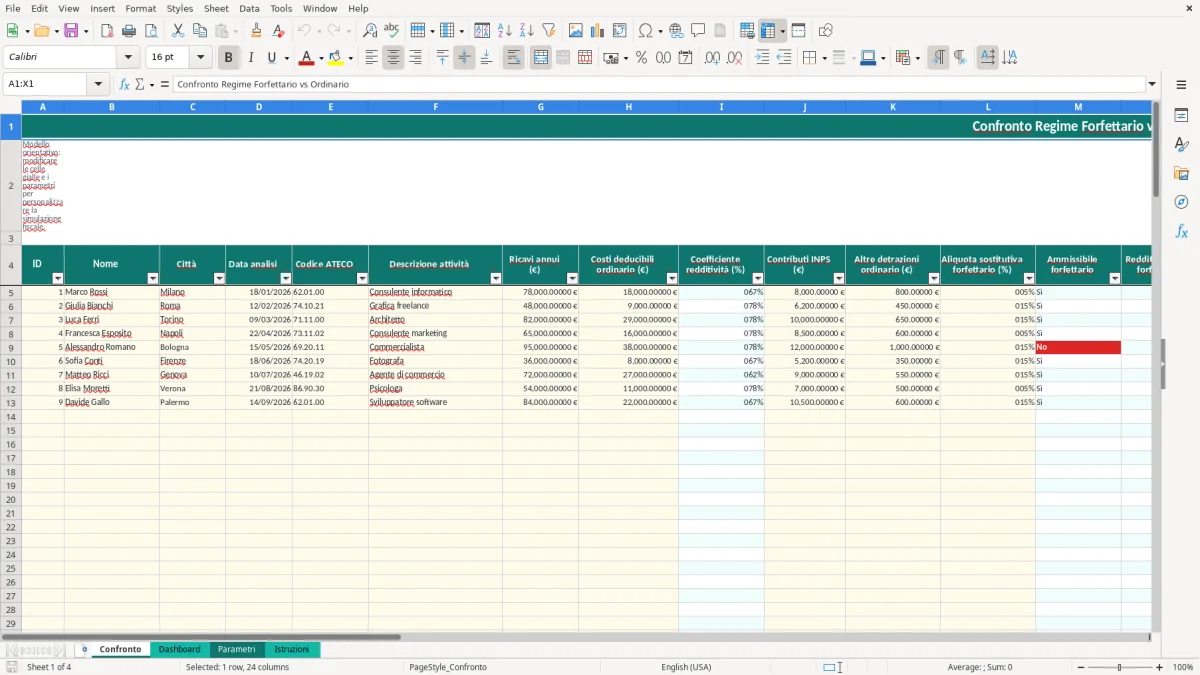The width and height of the screenshot is (1200, 675).
Task: Click the Font Color red swatch button
Action: click(x=306, y=58)
